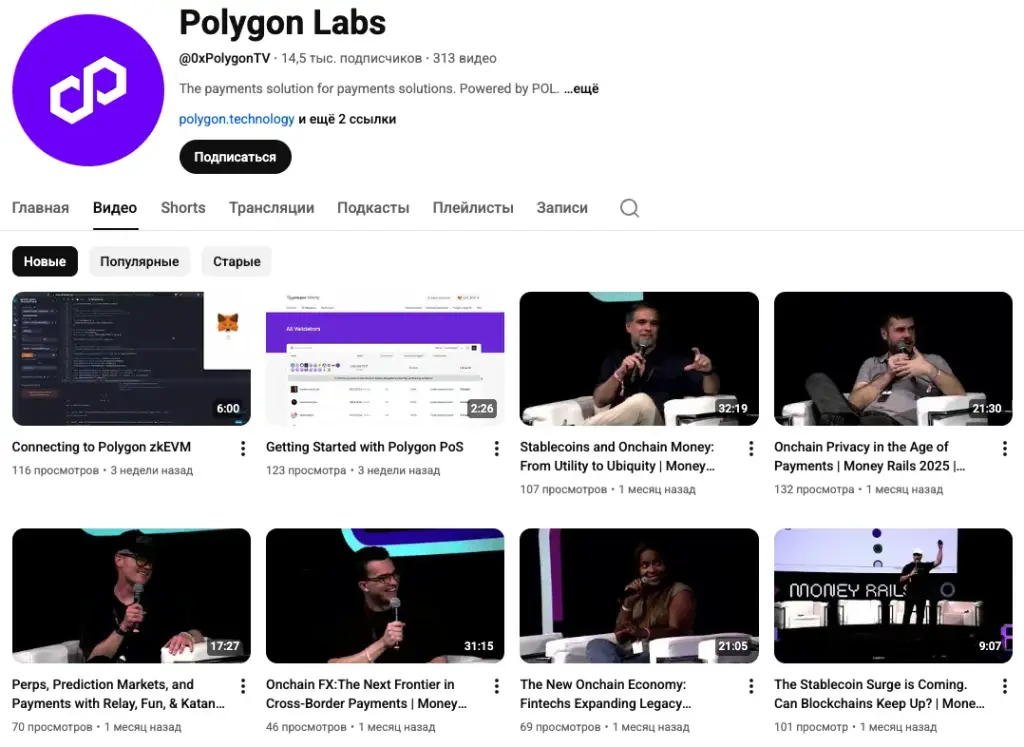Screen dimensions: 1024x747
Task: Click title 'Connecting to Polygon zkEVM'
Action: (101, 447)
